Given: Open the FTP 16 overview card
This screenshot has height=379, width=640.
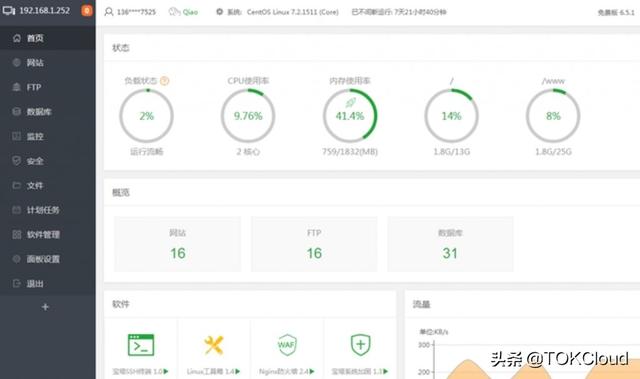Looking at the screenshot, I should (314, 244).
